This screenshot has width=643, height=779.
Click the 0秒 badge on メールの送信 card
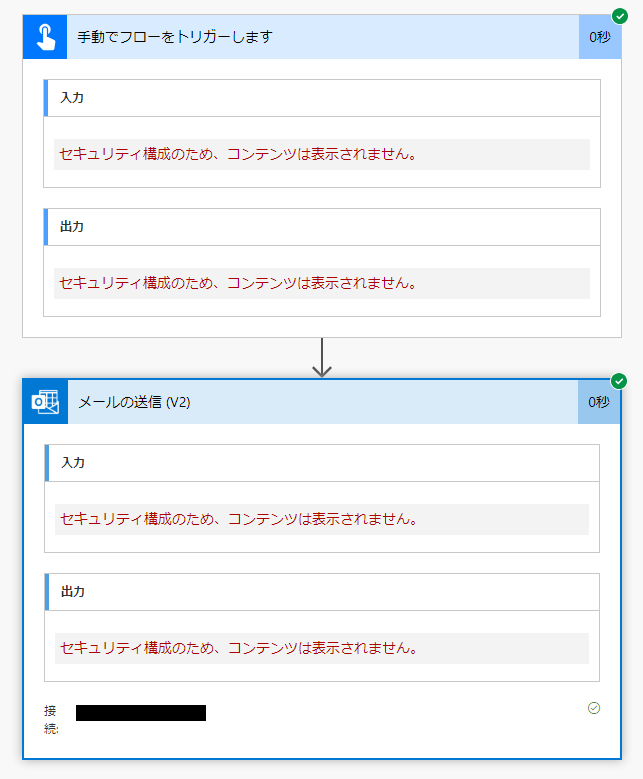(x=598, y=402)
